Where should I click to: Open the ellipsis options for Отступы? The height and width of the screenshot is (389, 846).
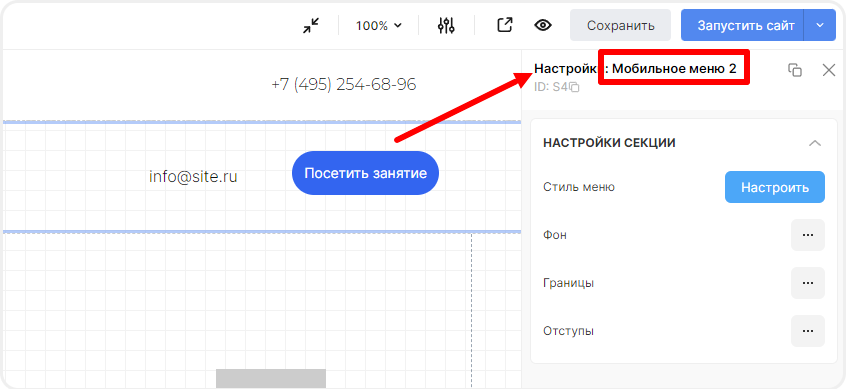808,331
